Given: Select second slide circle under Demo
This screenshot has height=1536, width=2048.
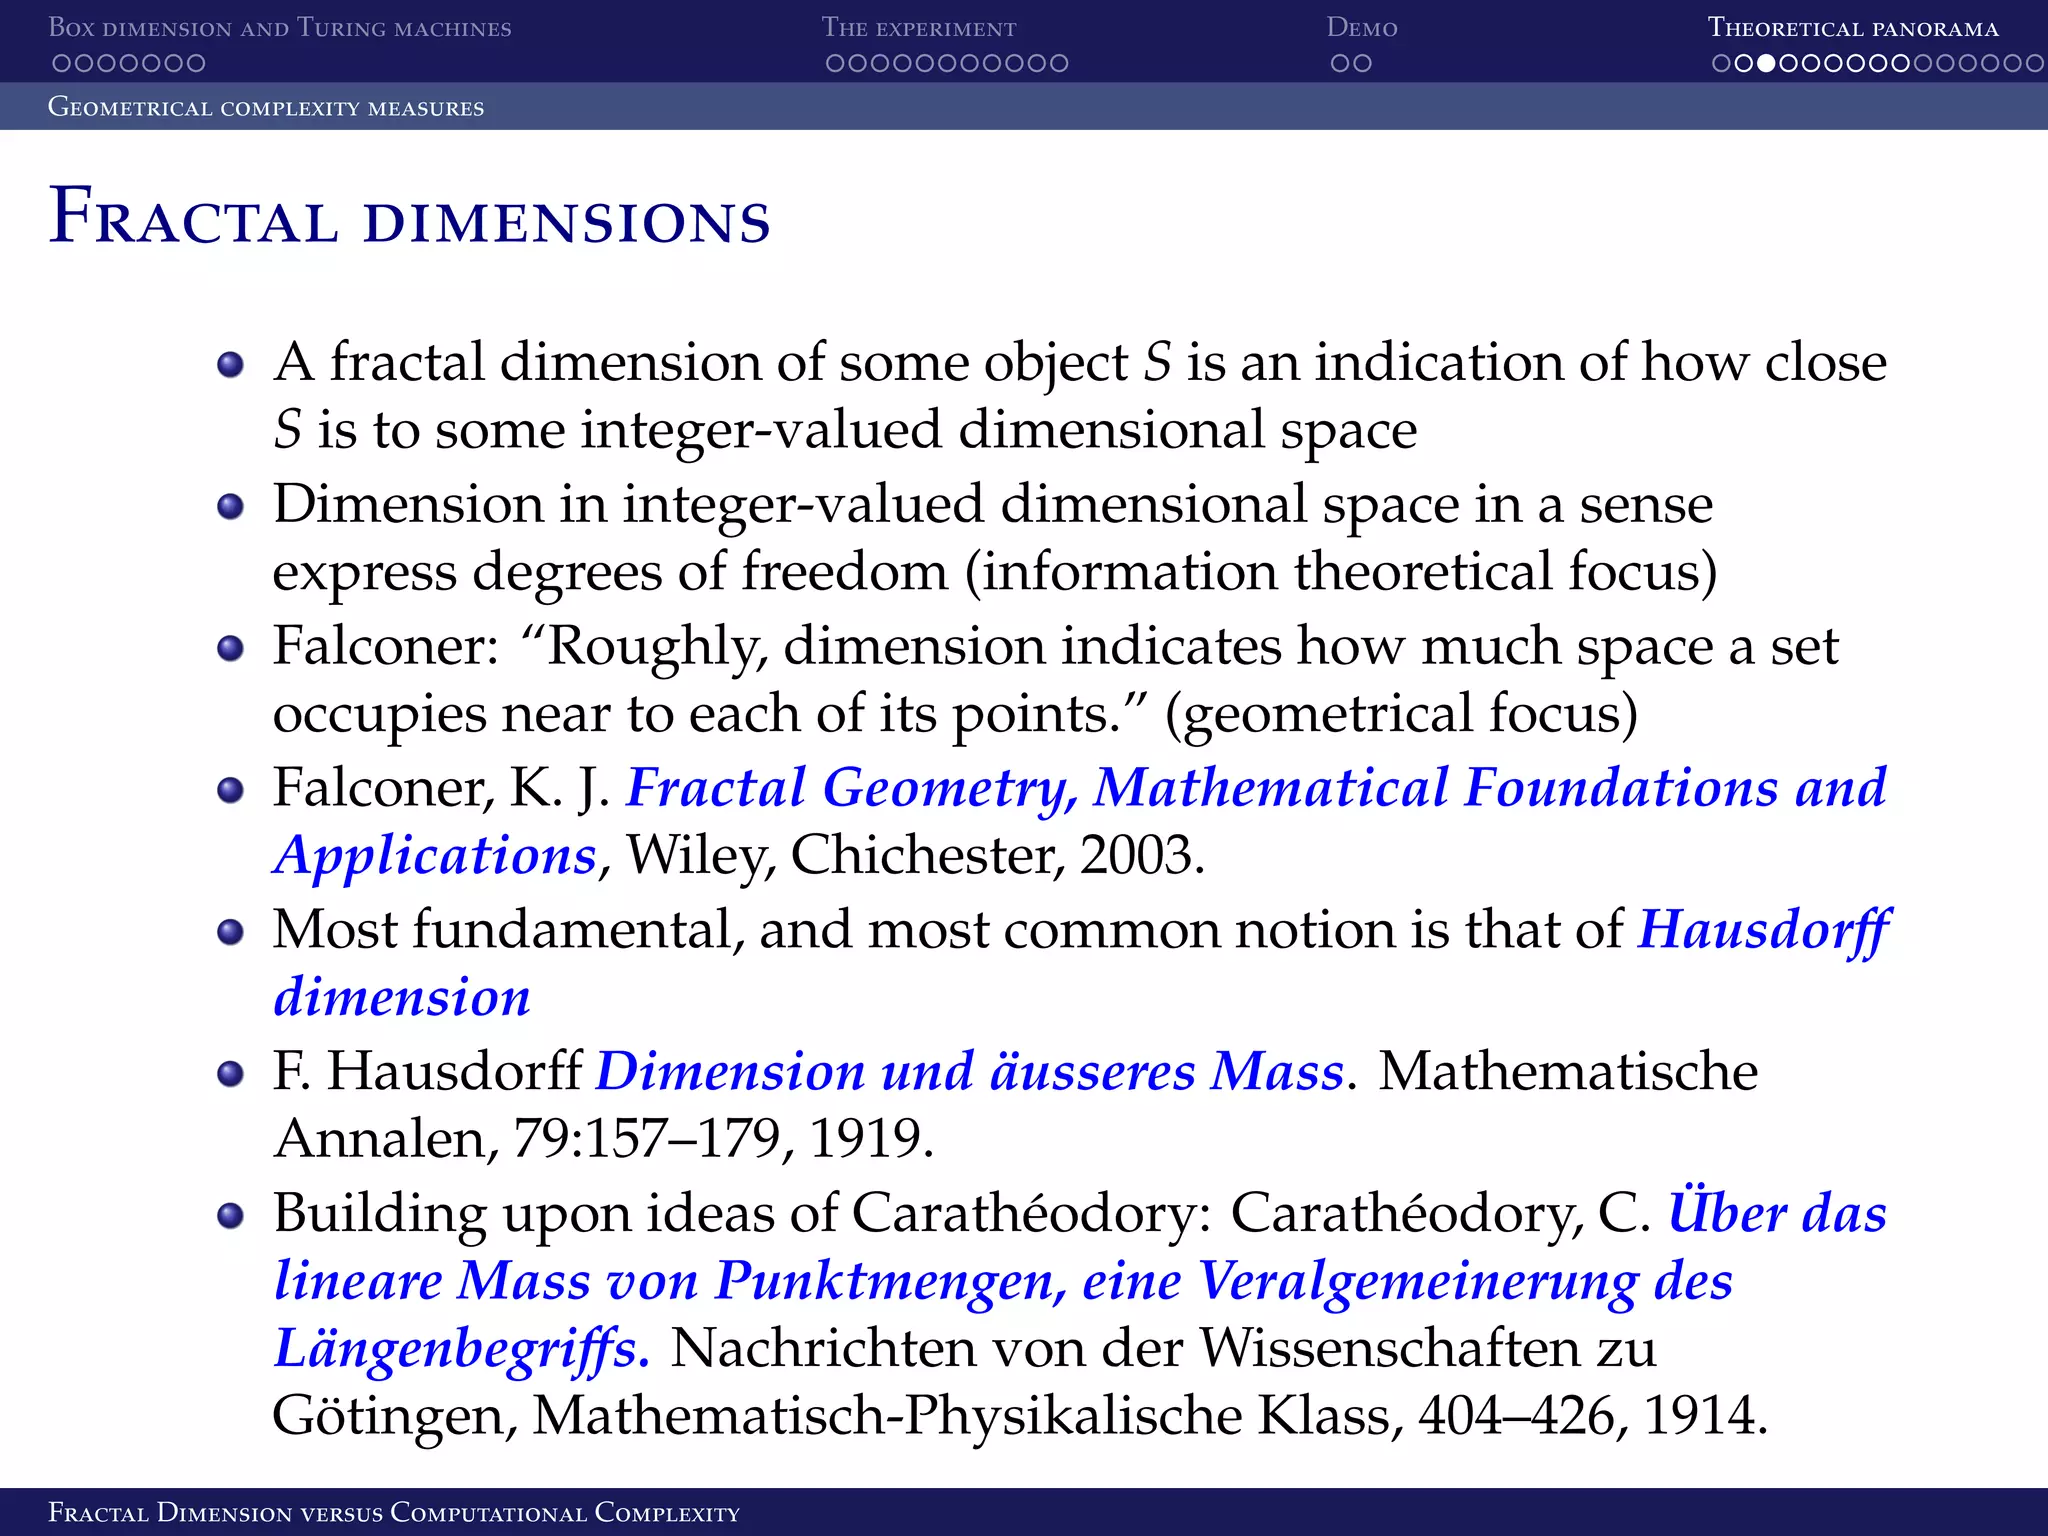Looking at the screenshot, I should tap(1362, 63).
